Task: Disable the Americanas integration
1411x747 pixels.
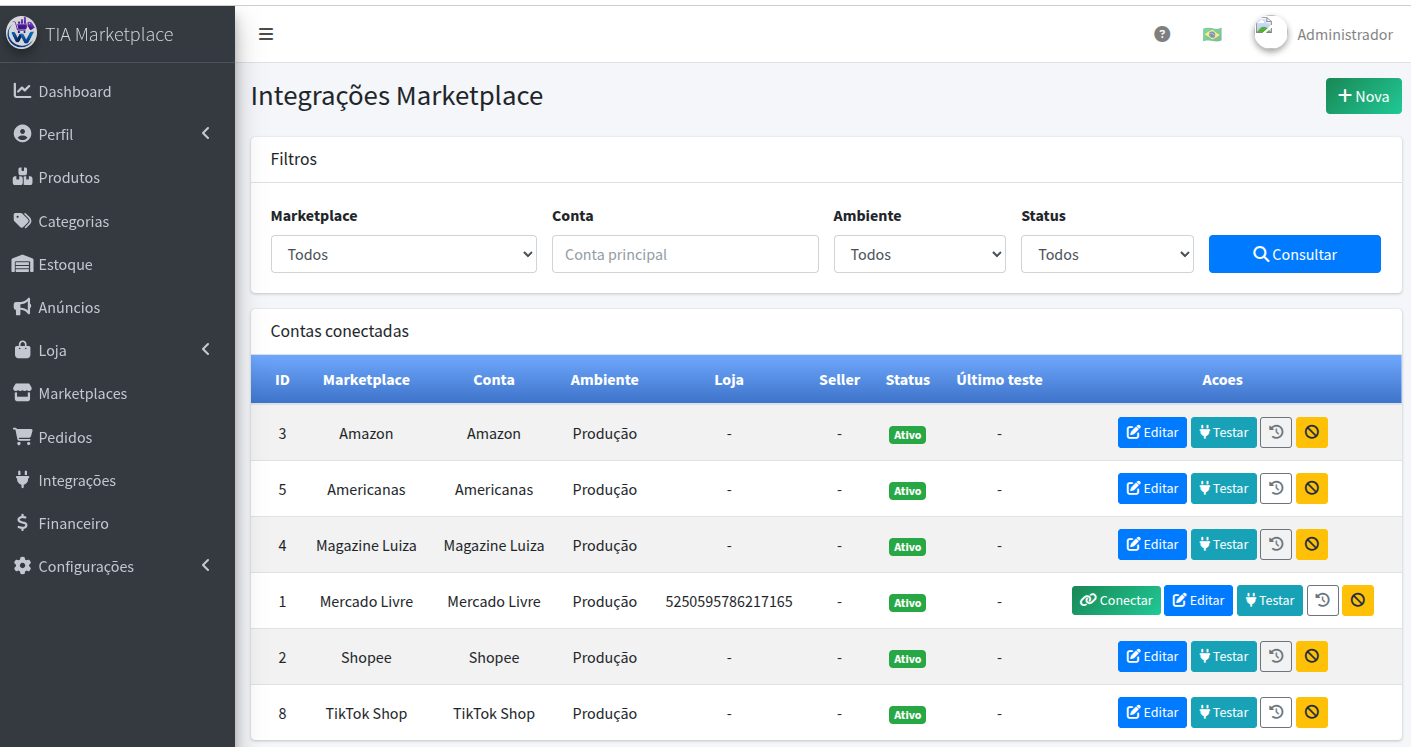Action: click(1312, 489)
